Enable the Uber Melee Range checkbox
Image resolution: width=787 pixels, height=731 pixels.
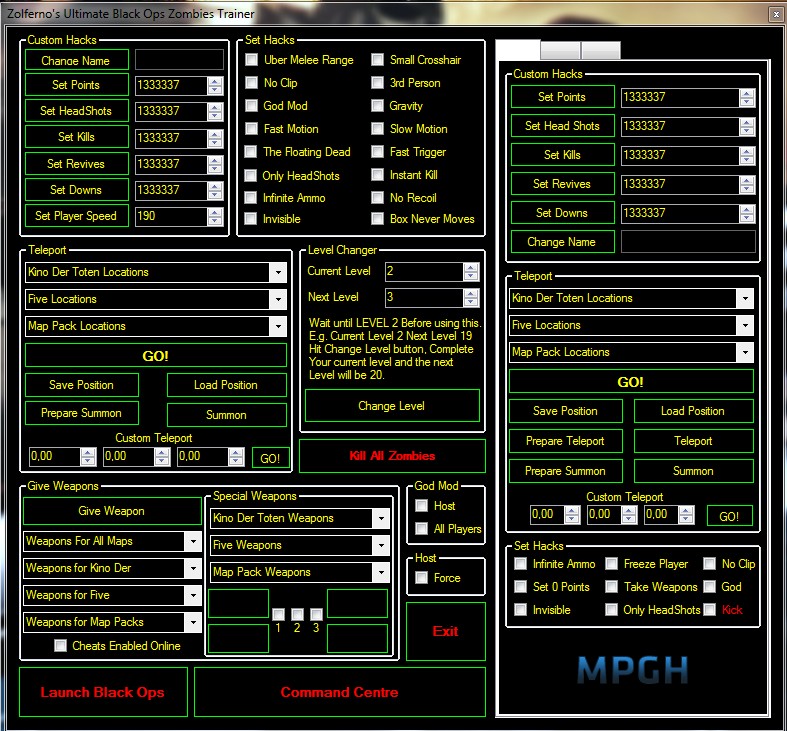point(252,60)
